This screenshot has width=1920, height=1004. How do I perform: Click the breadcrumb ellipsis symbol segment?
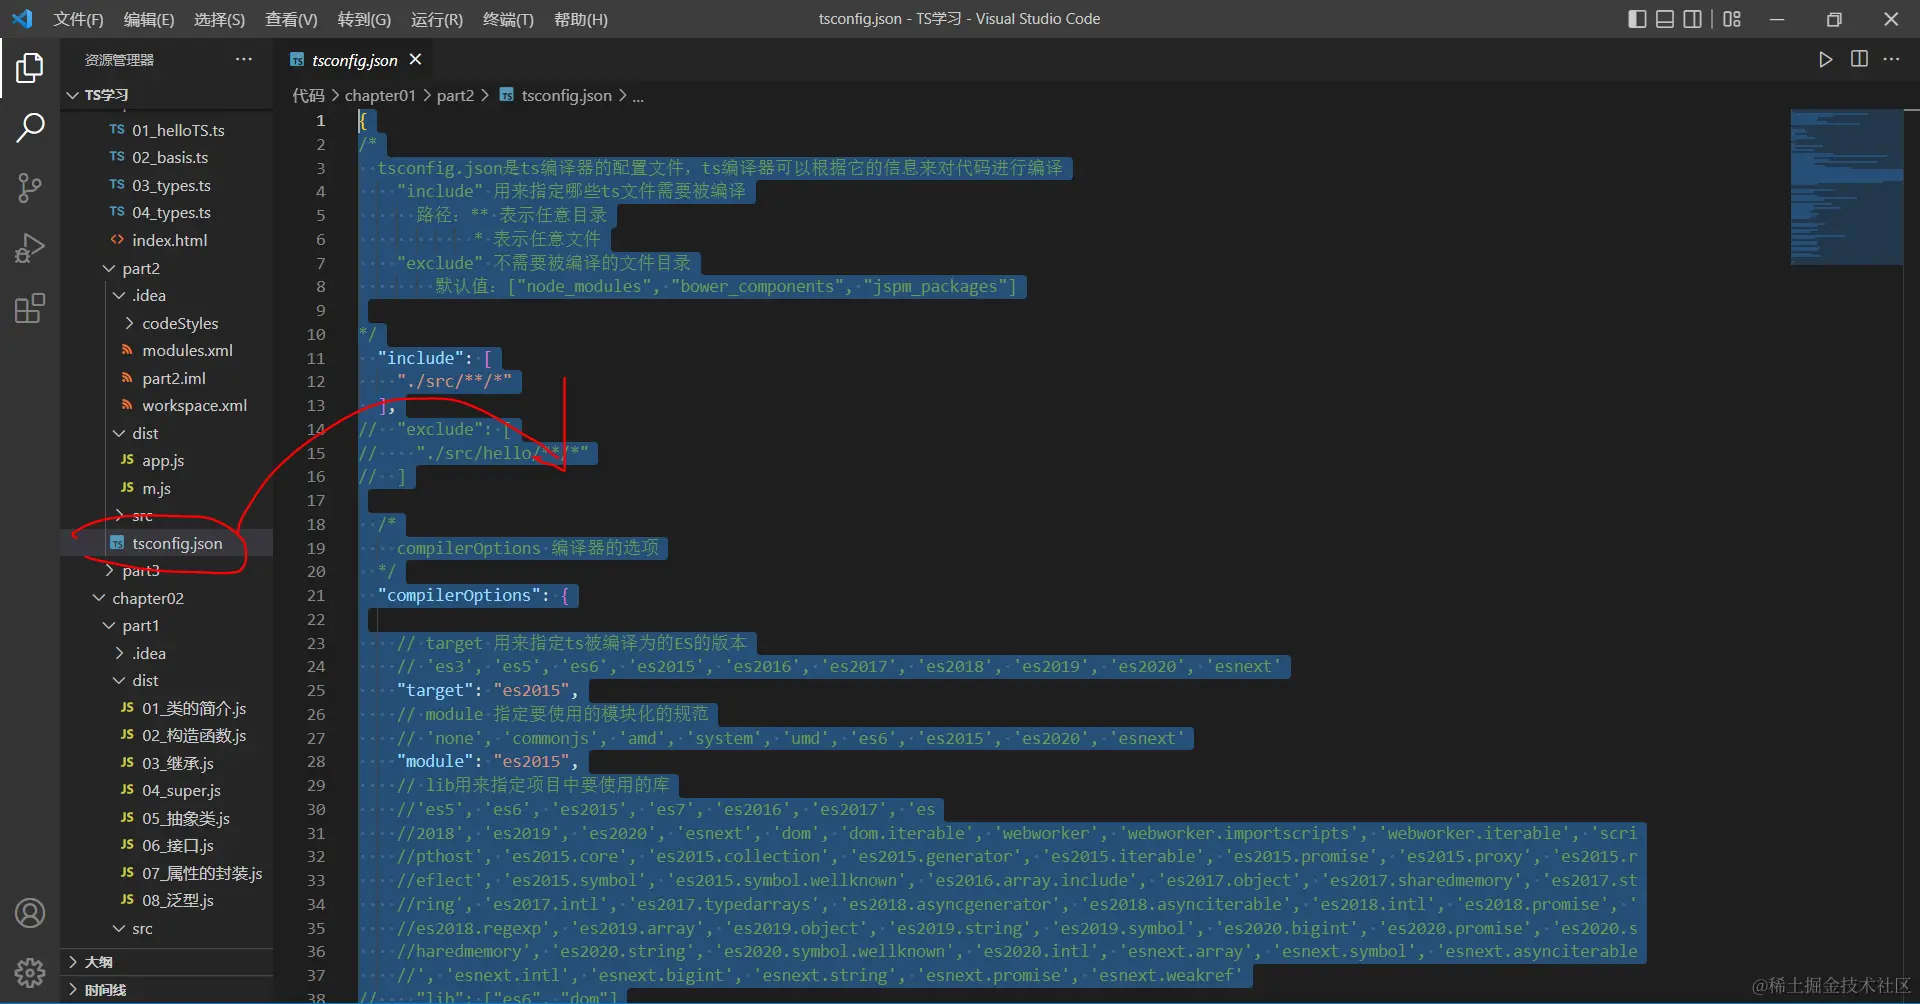pyautogui.click(x=638, y=96)
